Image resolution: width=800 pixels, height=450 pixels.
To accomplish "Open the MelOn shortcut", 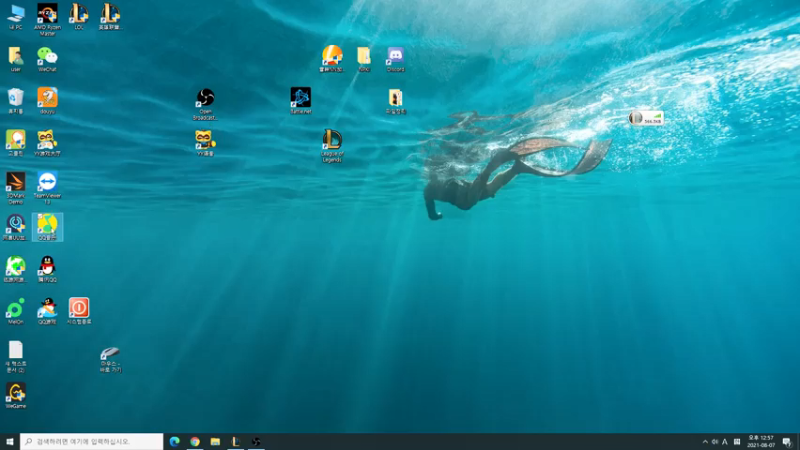I will [16, 311].
